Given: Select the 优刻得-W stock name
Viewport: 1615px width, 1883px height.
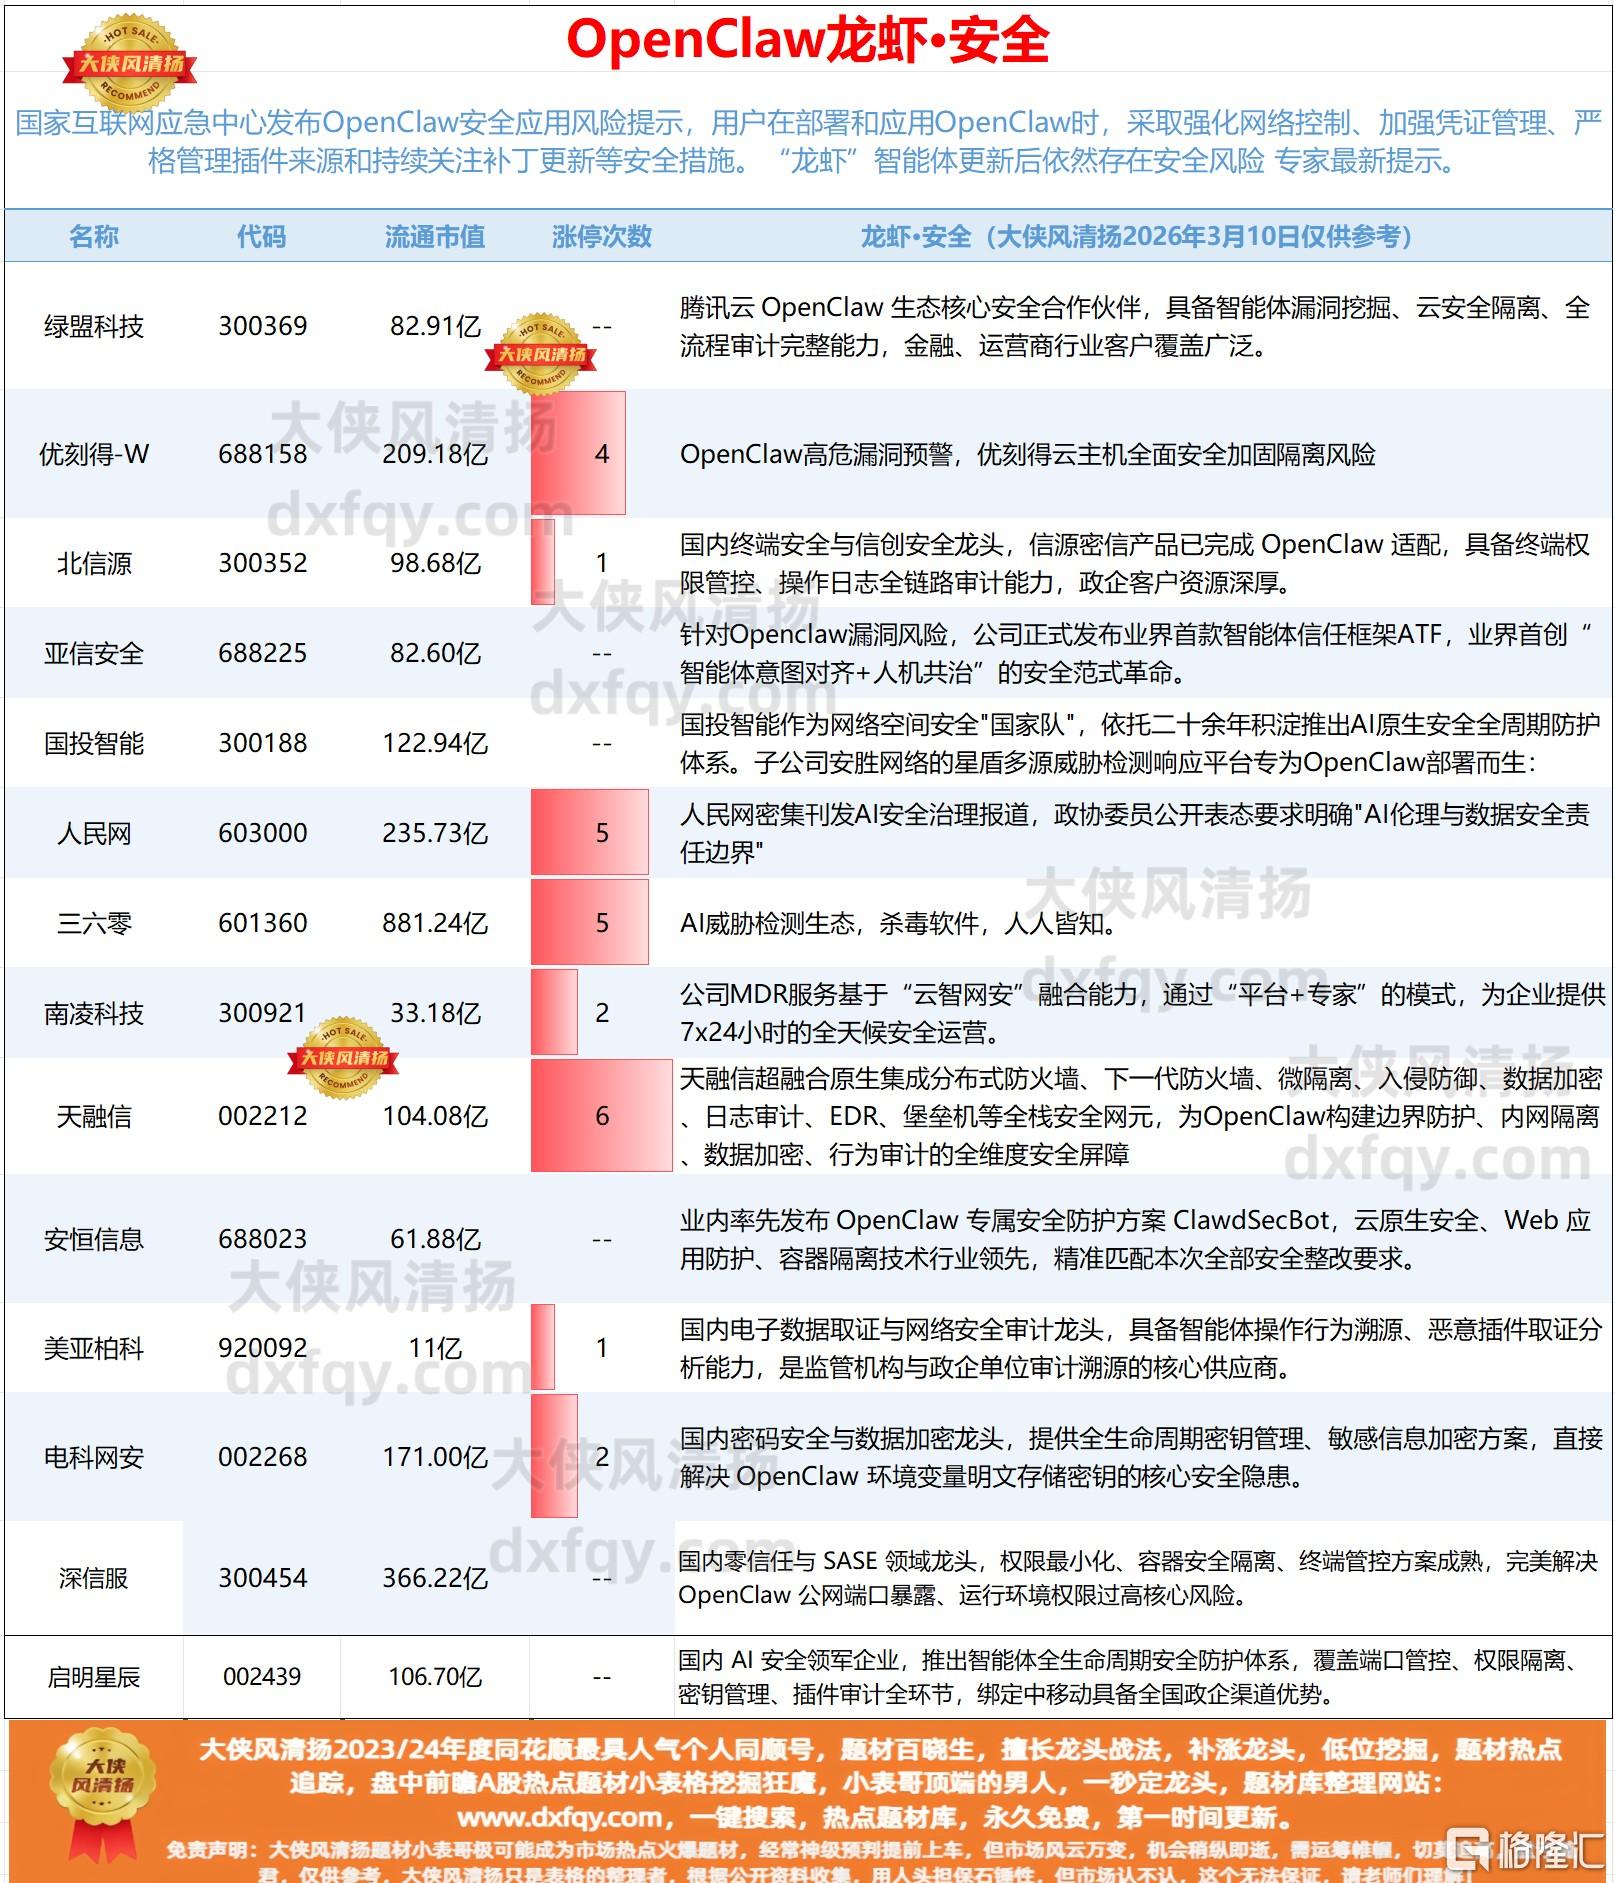Looking at the screenshot, I should [94, 454].
